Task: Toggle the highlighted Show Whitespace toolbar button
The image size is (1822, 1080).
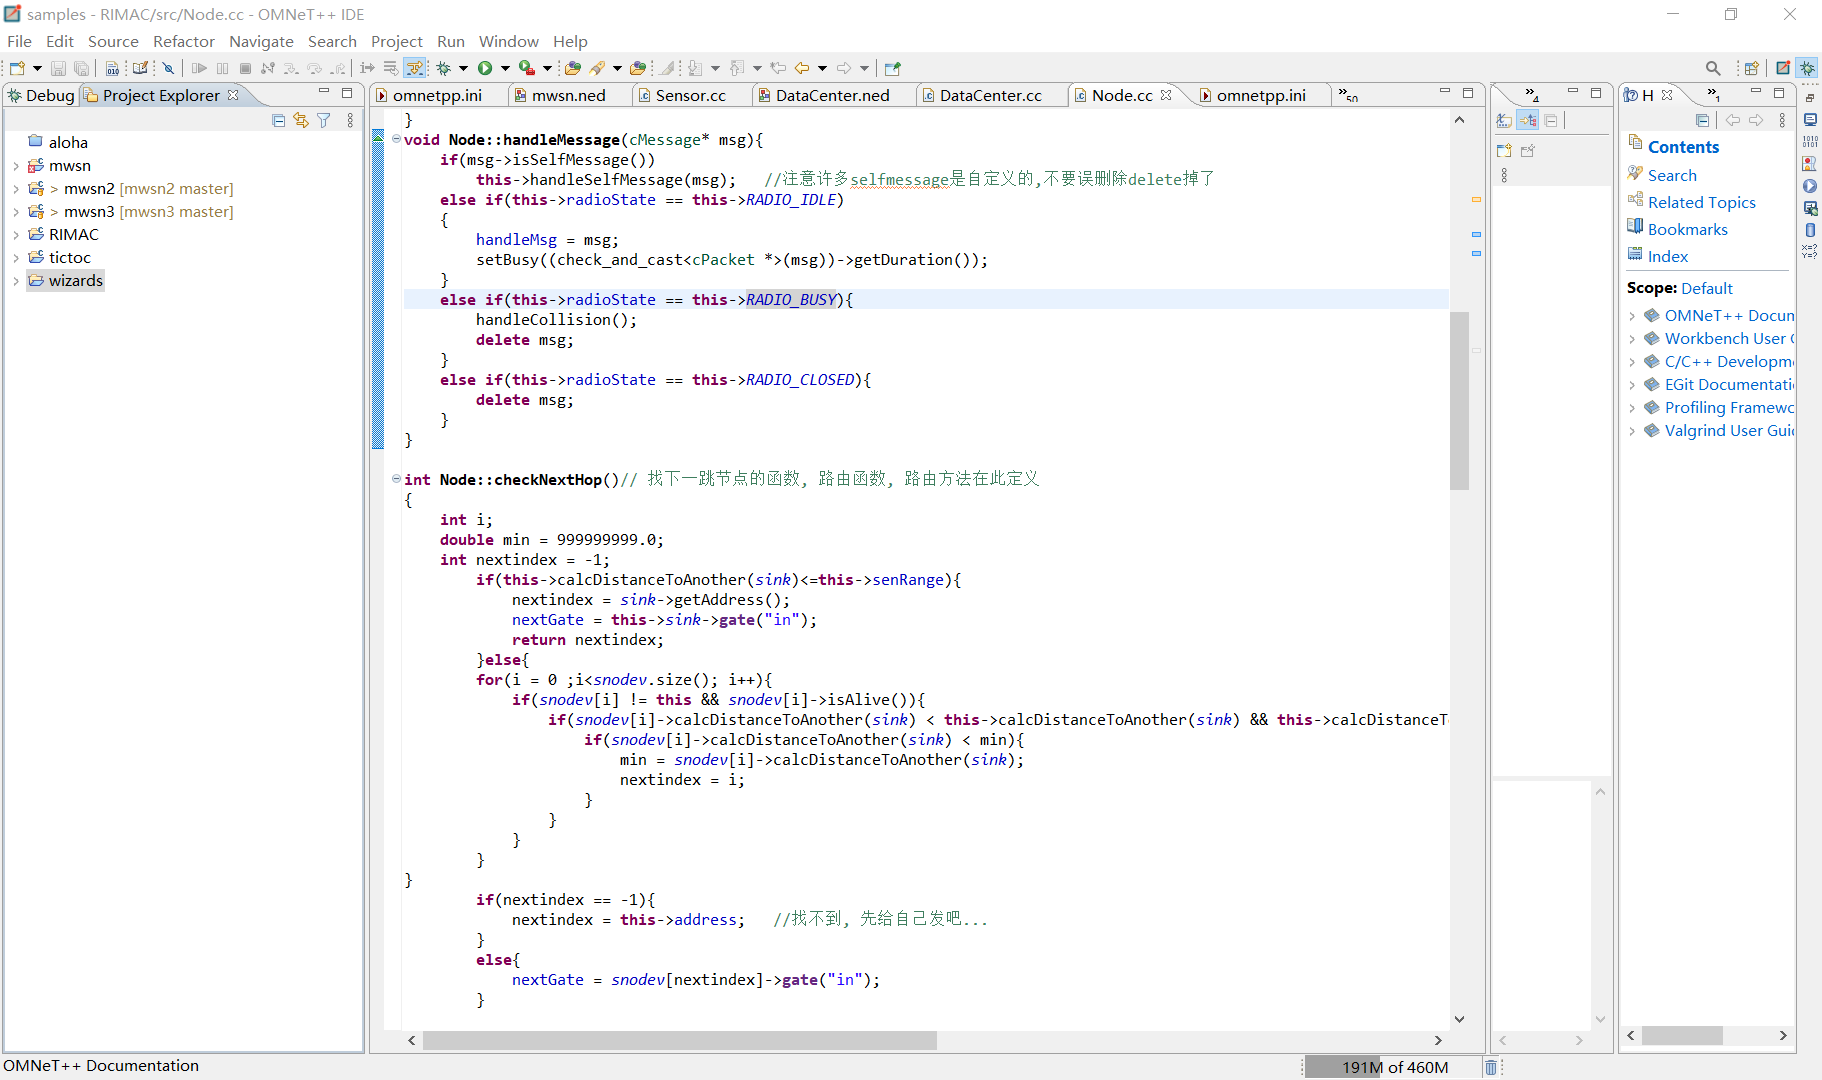Action: click(x=415, y=68)
